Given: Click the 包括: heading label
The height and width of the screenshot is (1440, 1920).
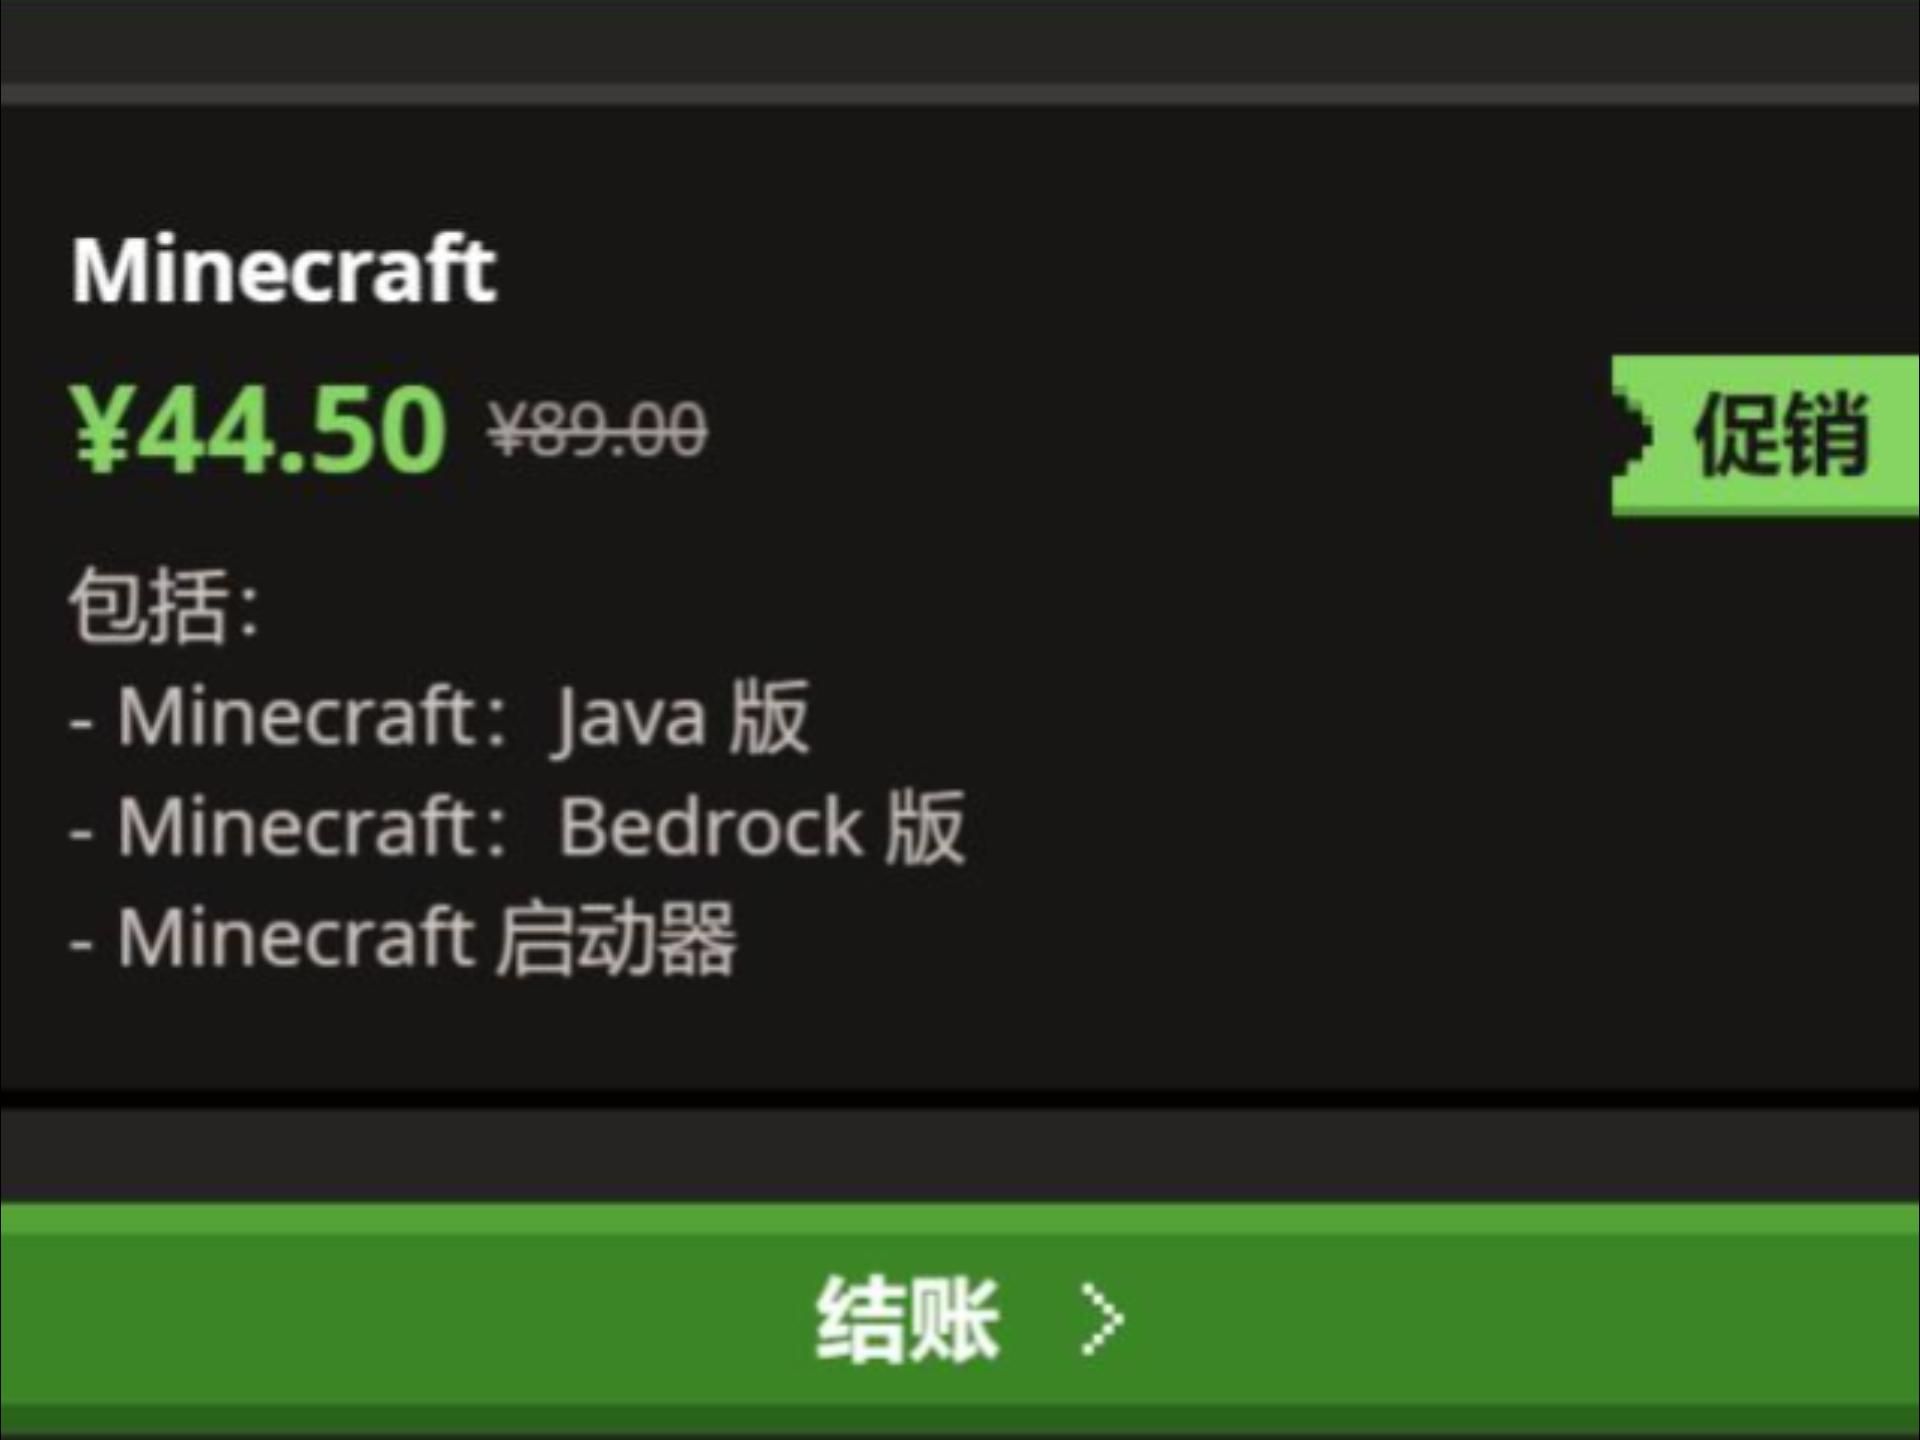Looking at the screenshot, I should [x=165, y=605].
